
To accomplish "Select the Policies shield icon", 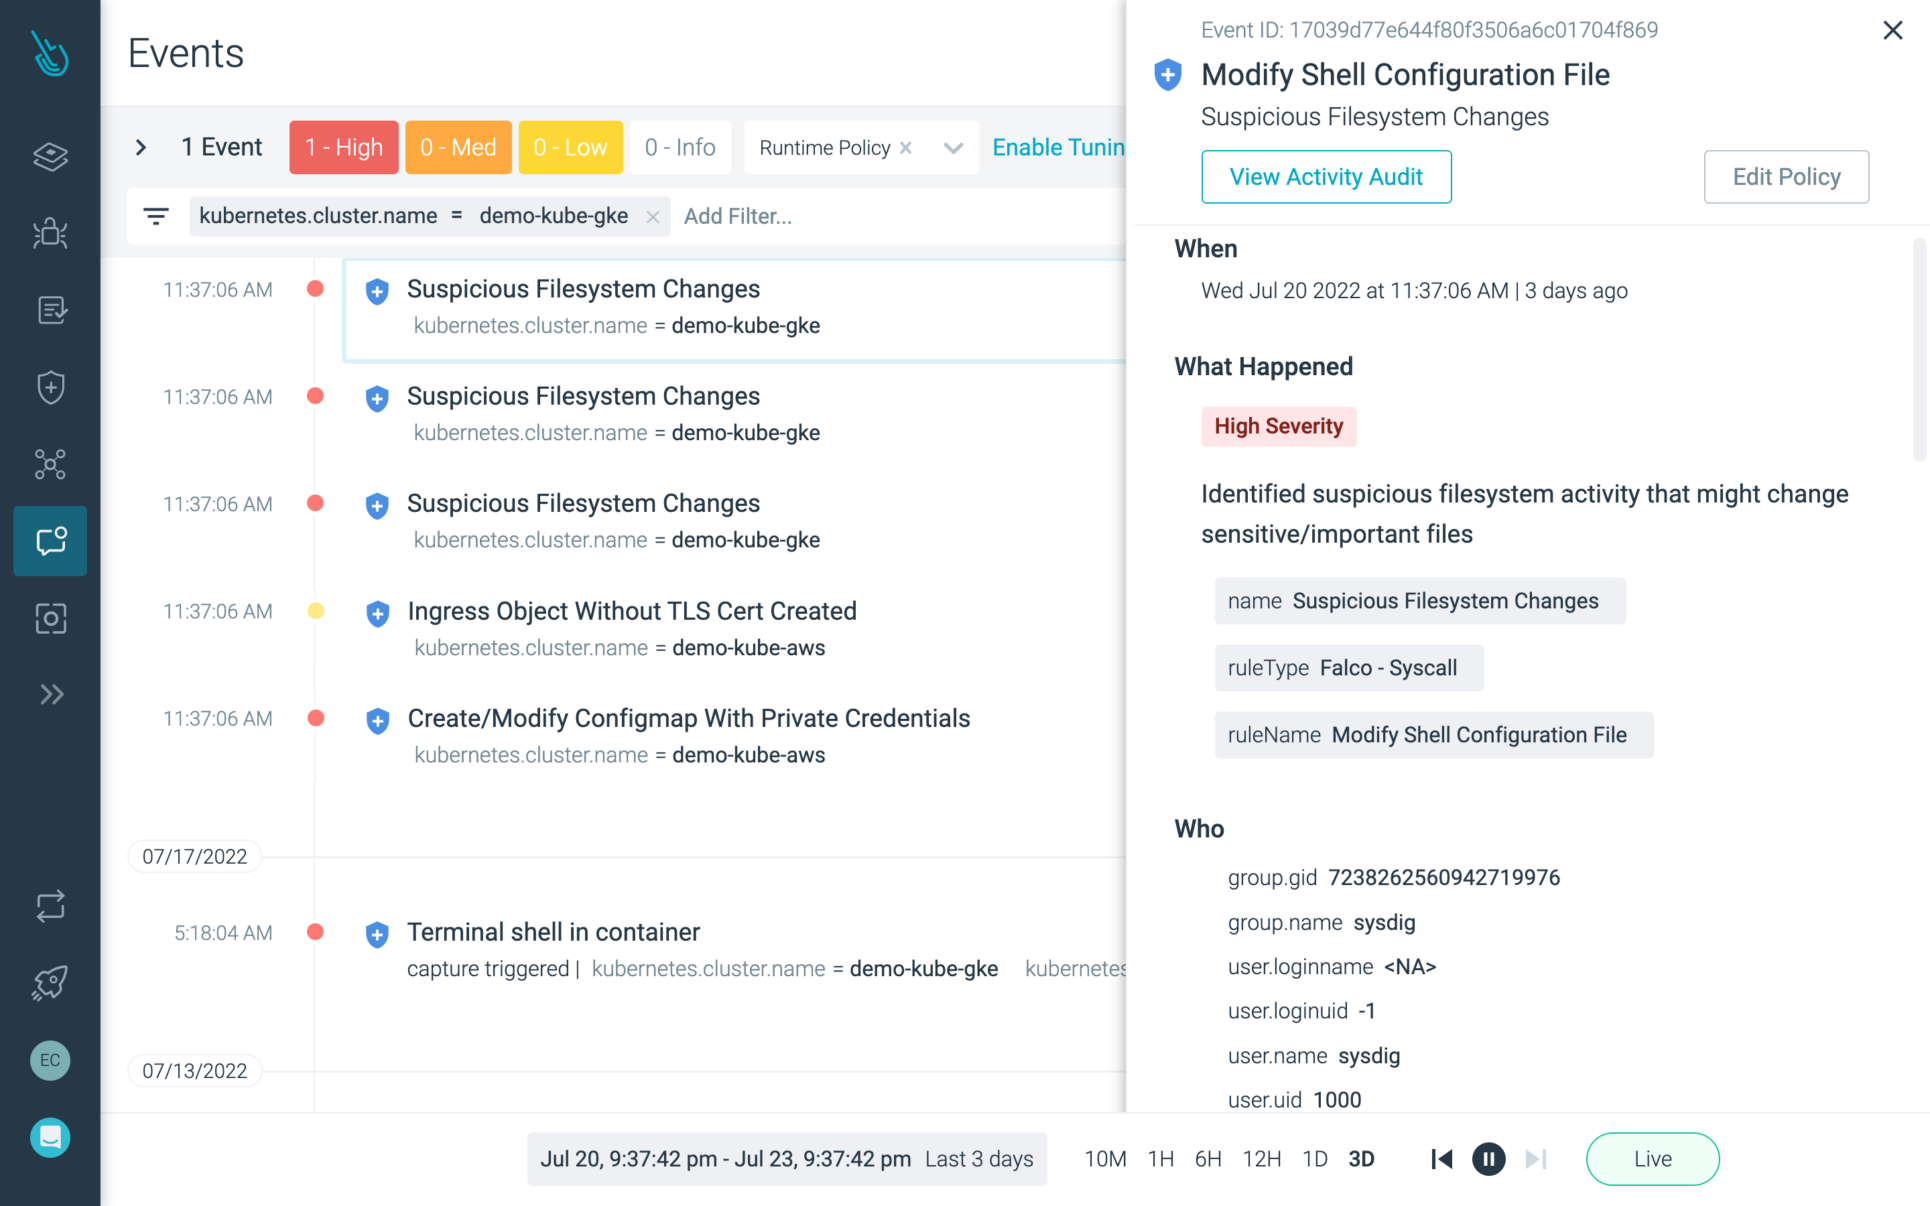I will coord(50,387).
